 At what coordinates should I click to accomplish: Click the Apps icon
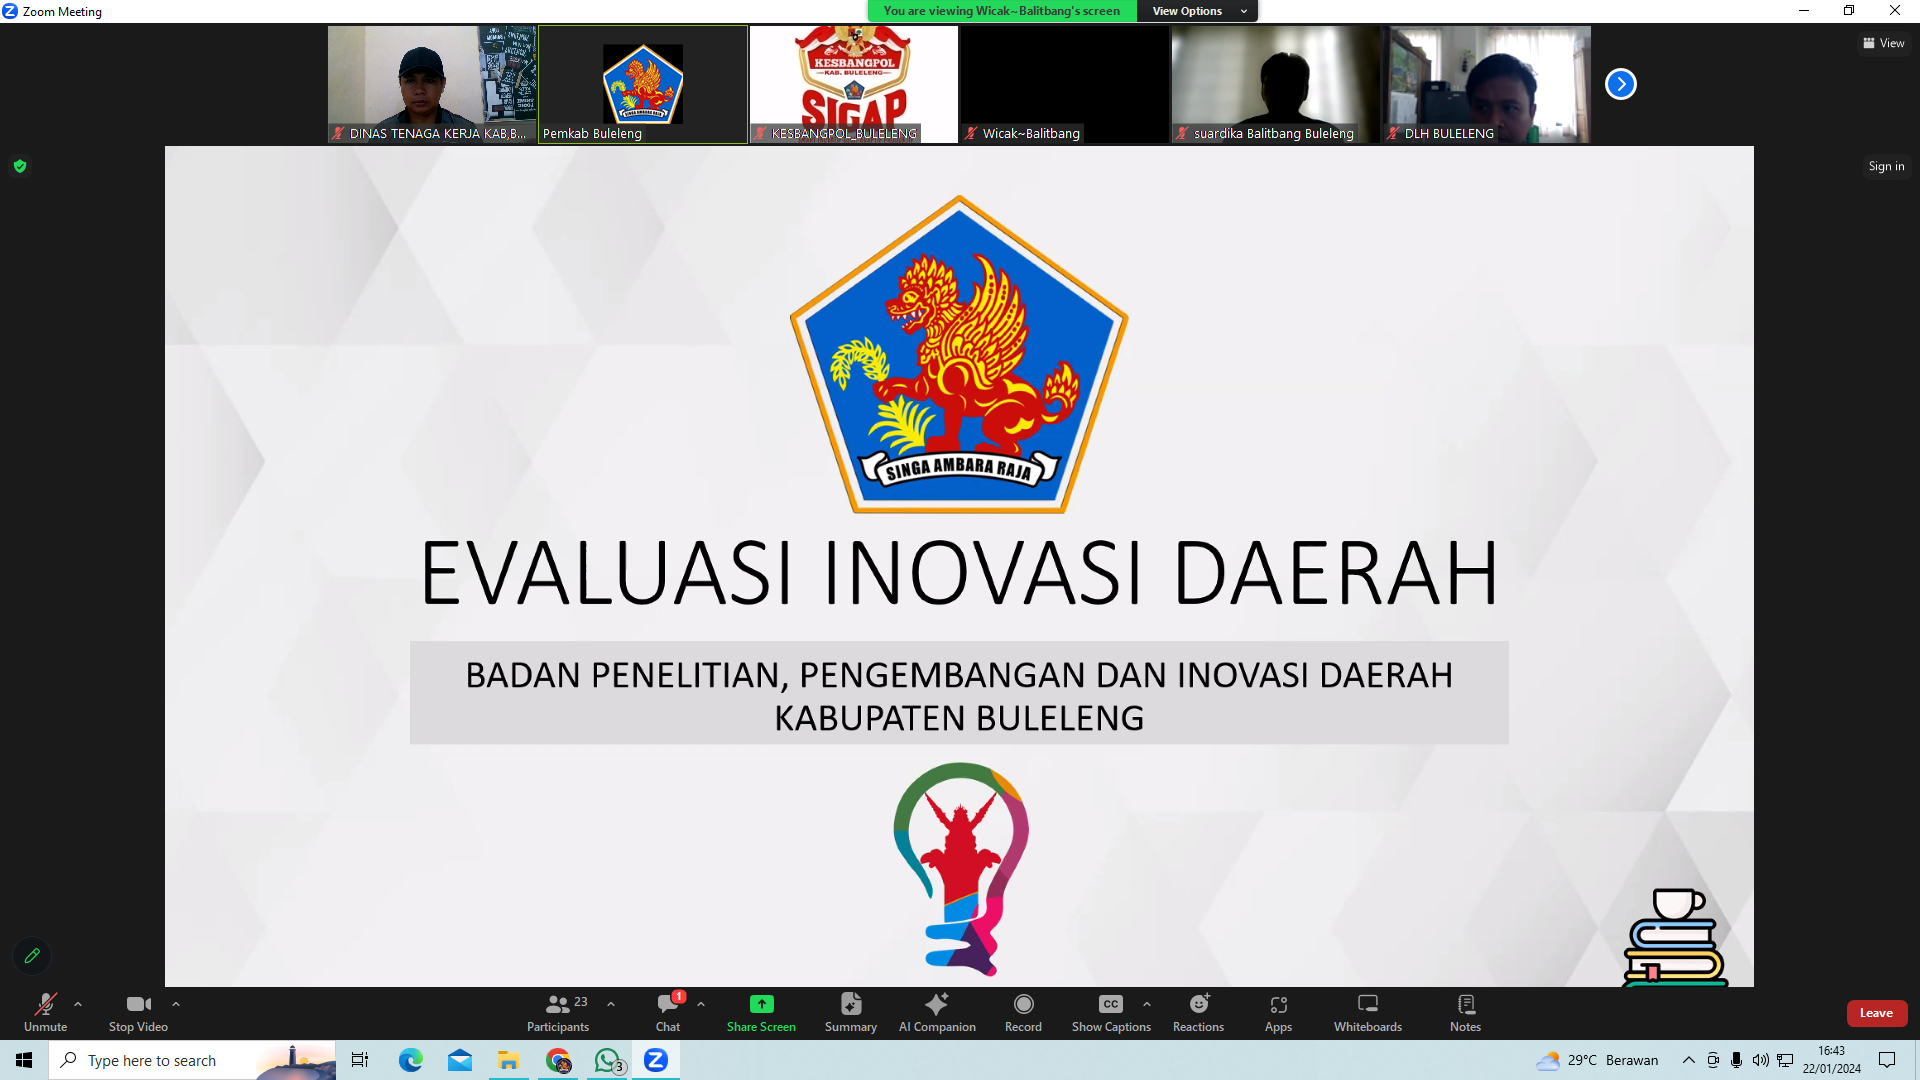(1278, 1012)
